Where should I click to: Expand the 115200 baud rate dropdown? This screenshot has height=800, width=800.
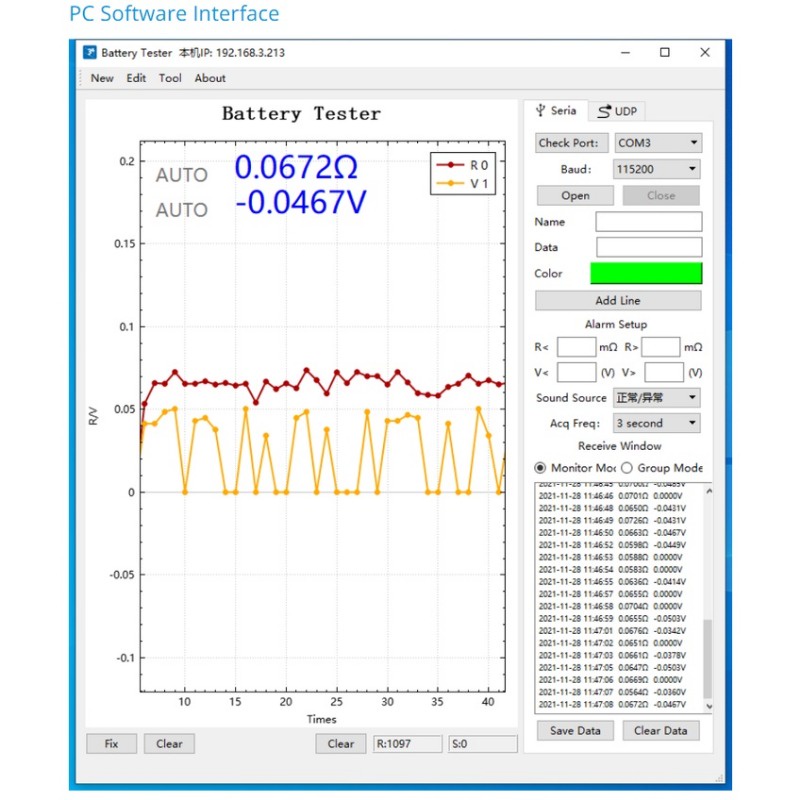pyautogui.click(x=657, y=169)
